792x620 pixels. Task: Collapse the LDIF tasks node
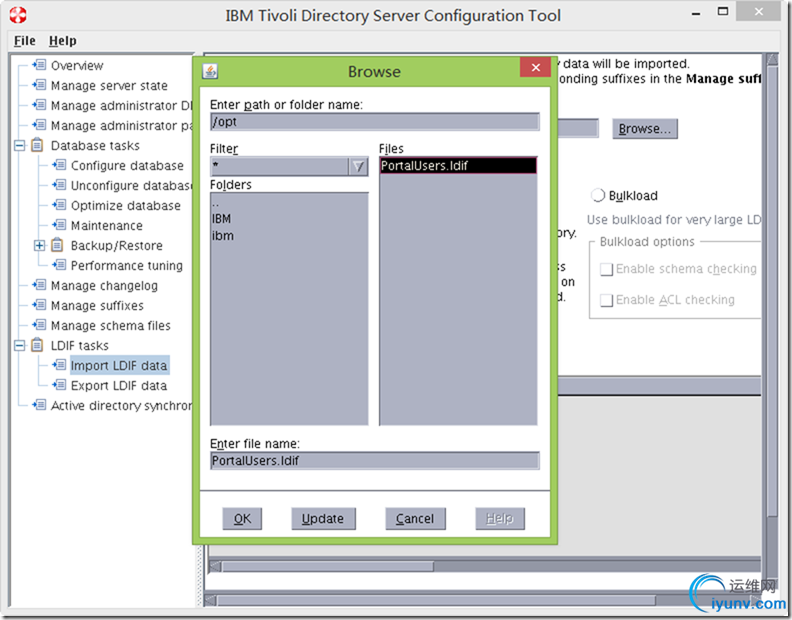pyautogui.click(x=19, y=346)
